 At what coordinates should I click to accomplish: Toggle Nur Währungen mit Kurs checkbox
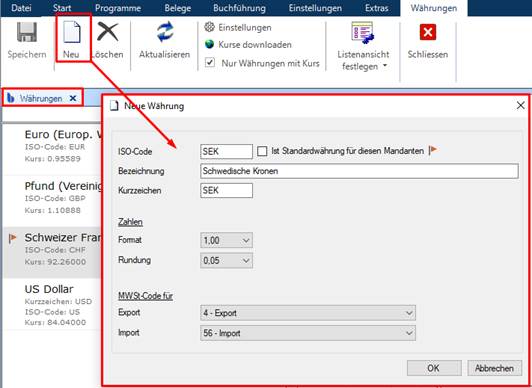click(x=210, y=62)
